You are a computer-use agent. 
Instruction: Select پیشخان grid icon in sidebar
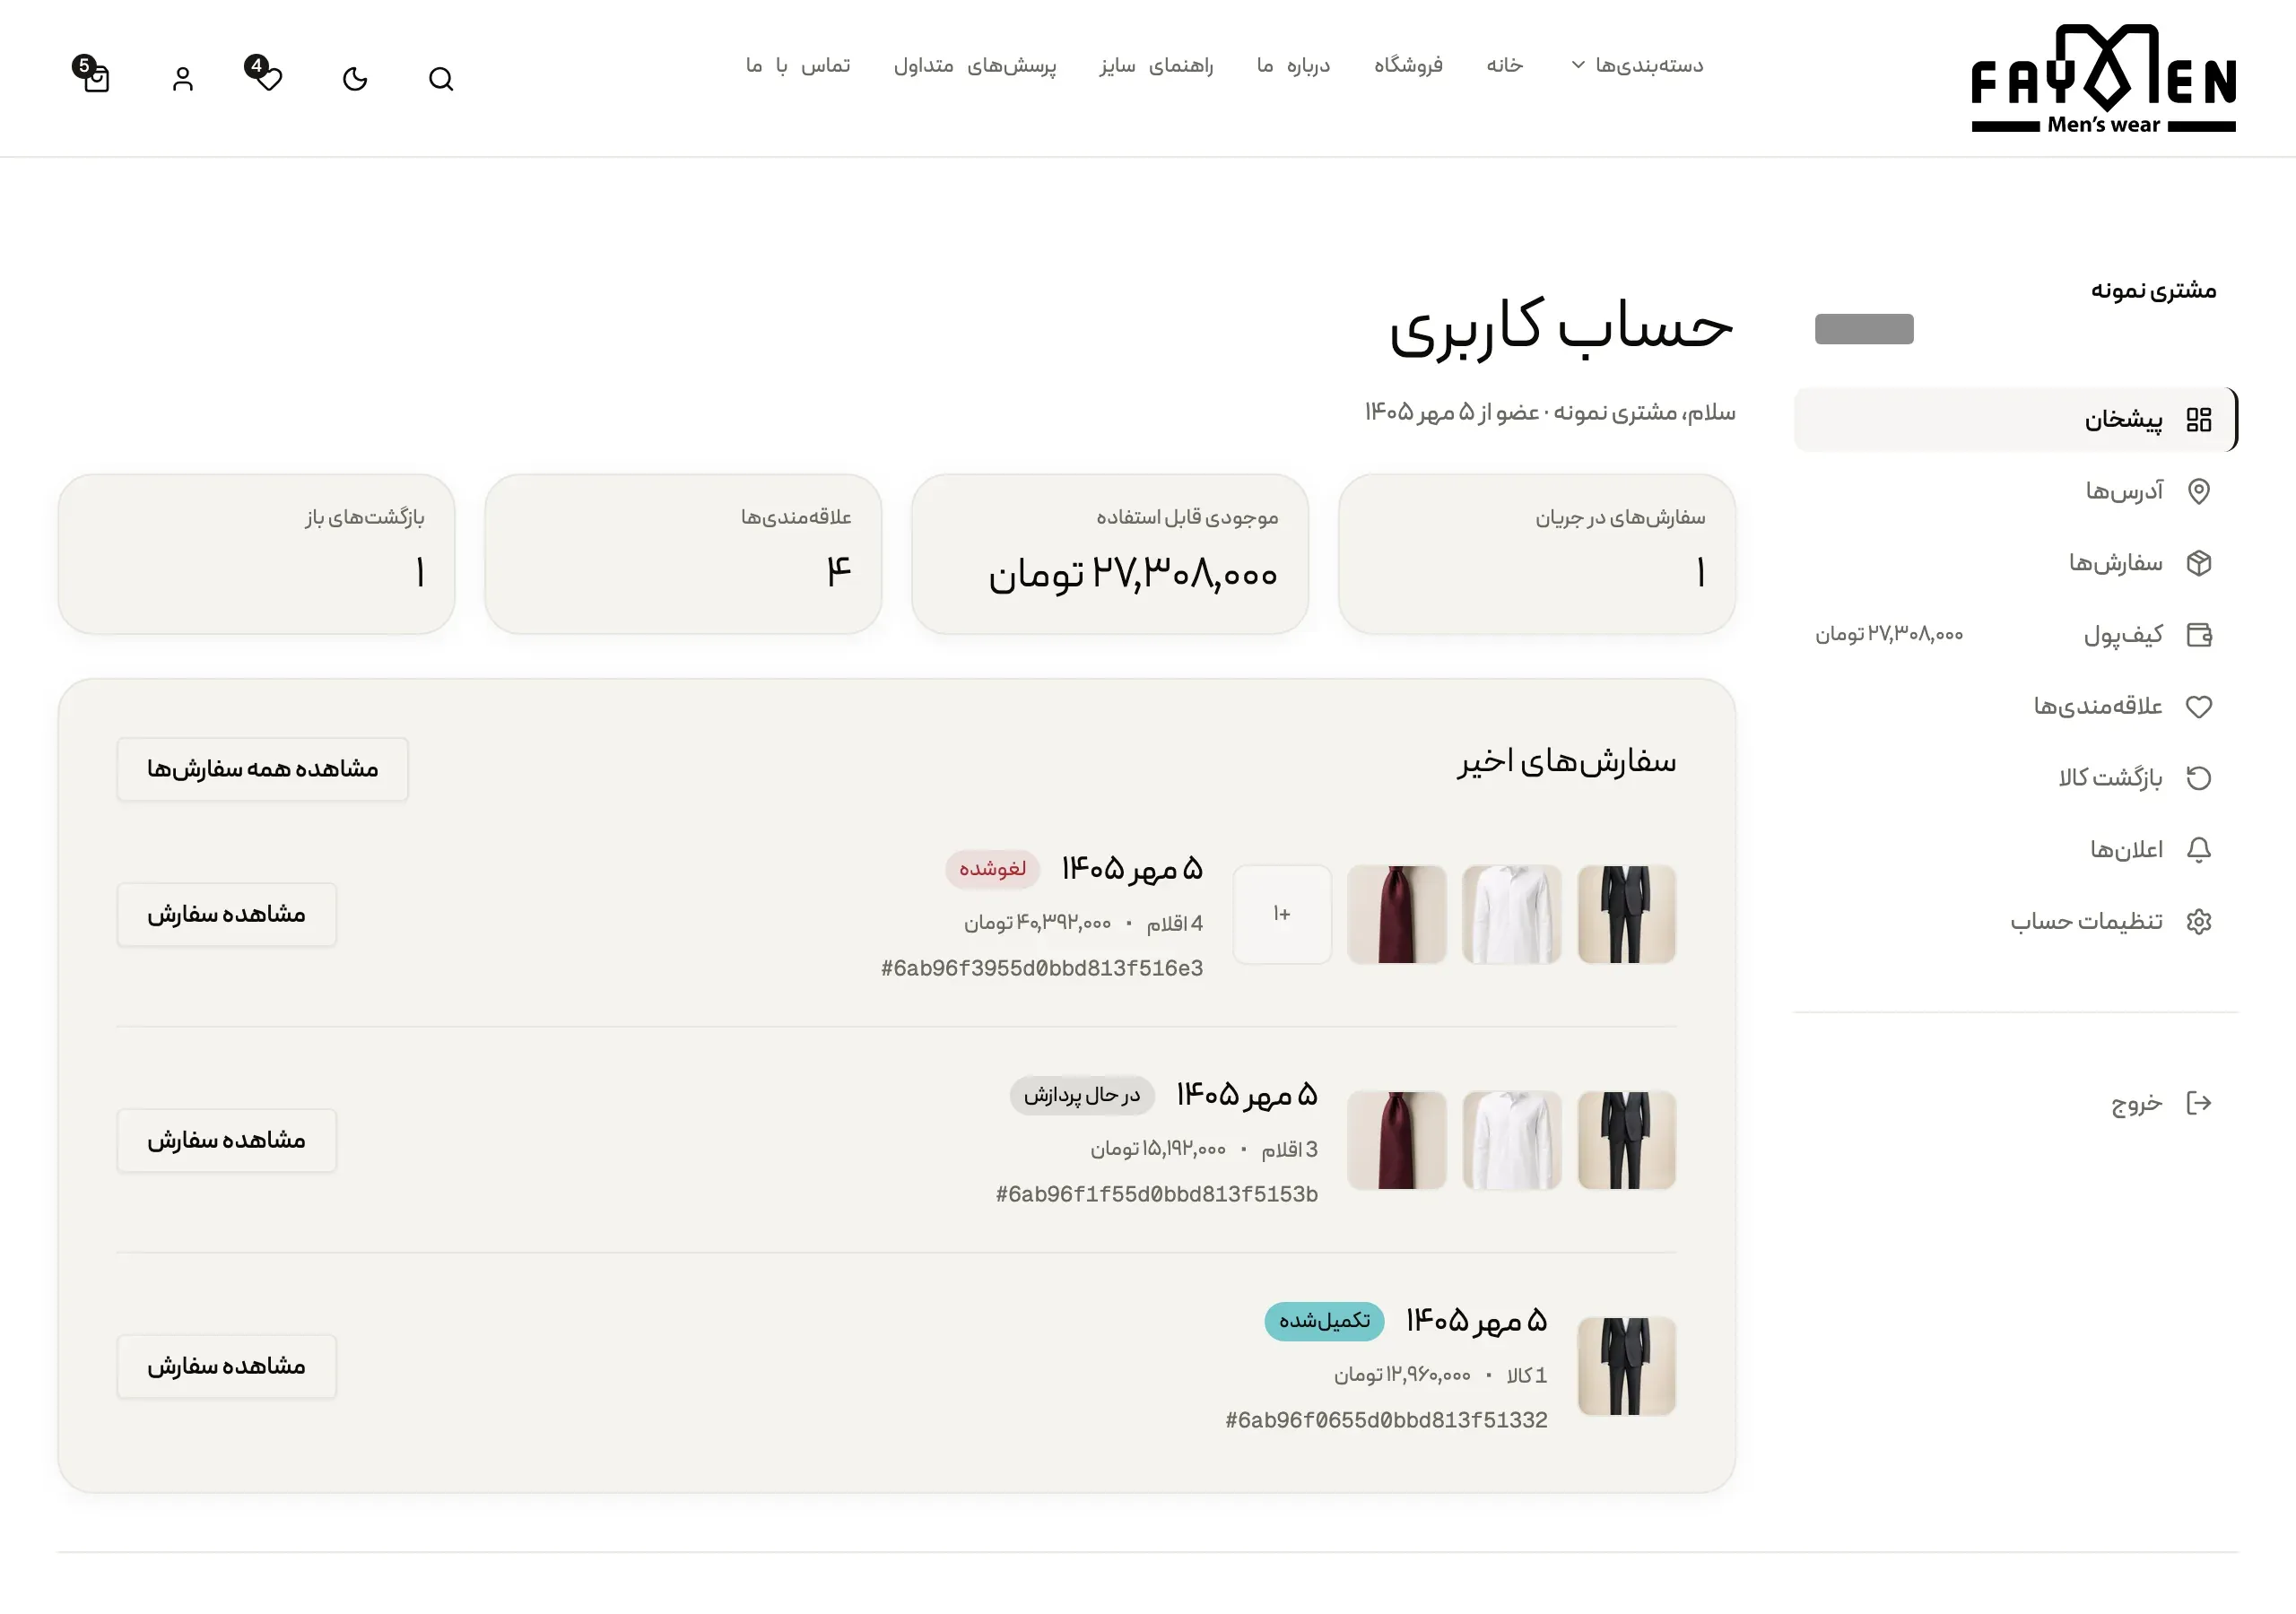point(2199,420)
